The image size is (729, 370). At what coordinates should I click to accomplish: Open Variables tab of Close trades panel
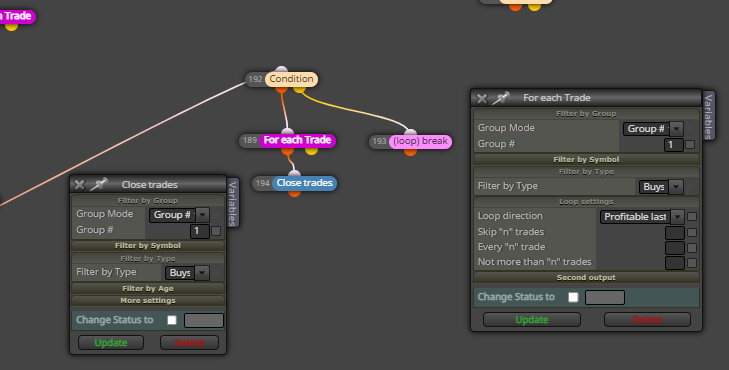233,203
